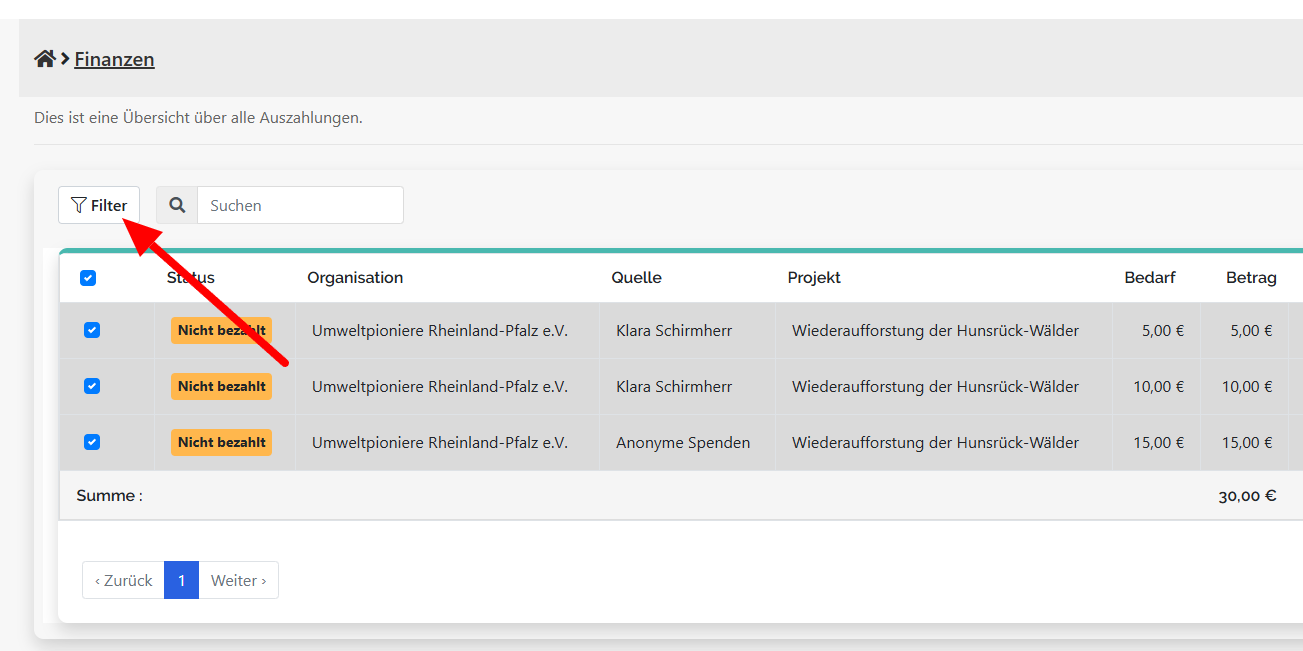Sort by the Bedarf column header
The height and width of the screenshot is (651, 1303).
click(1149, 278)
